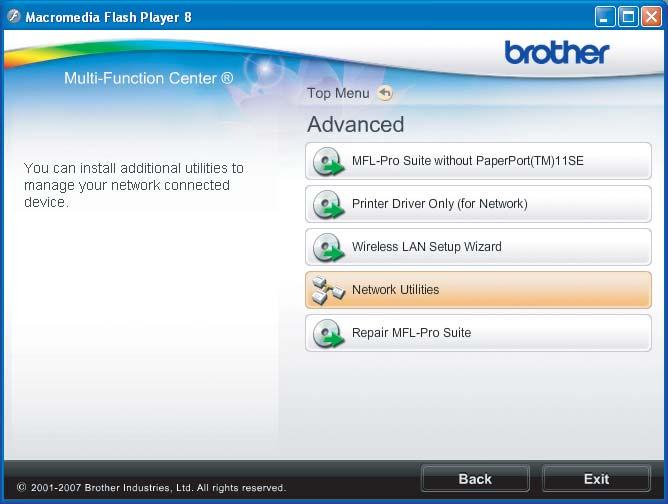This screenshot has width=668, height=504.
Task: Maximize the Flash Player window
Action: (x=628, y=17)
